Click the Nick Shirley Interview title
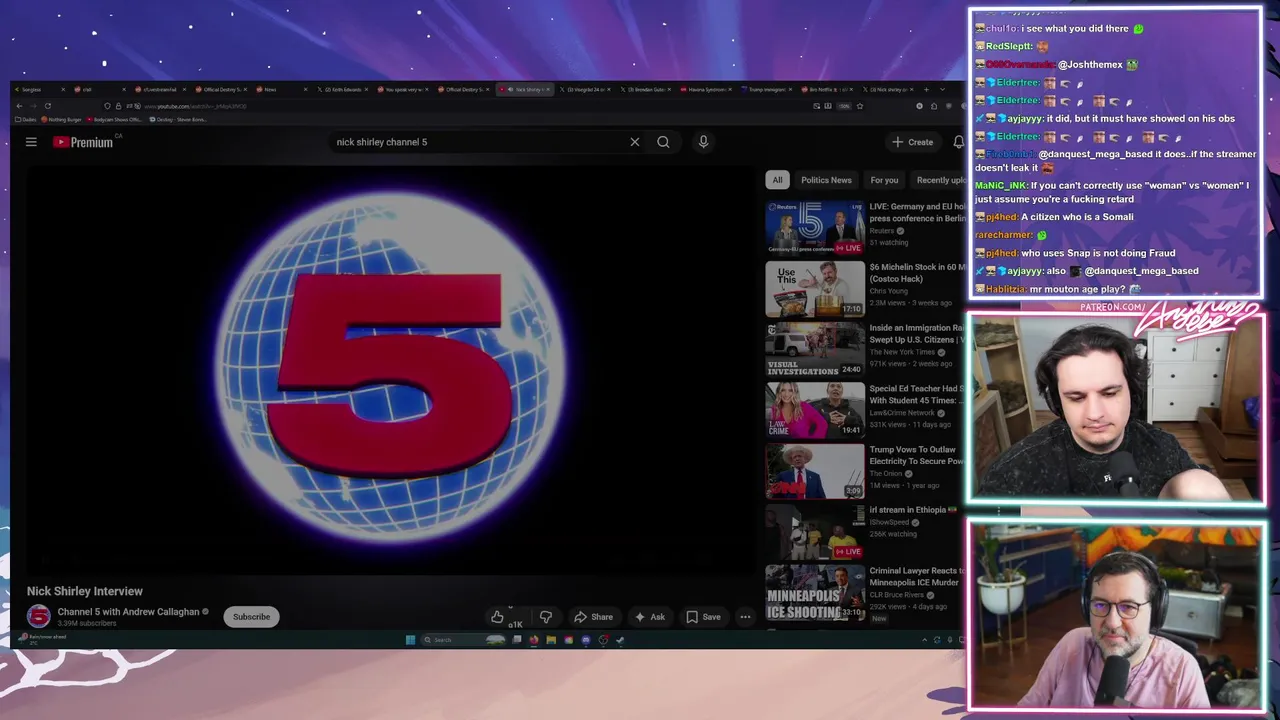Screen dimensions: 1280x720 (x=85, y=591)
